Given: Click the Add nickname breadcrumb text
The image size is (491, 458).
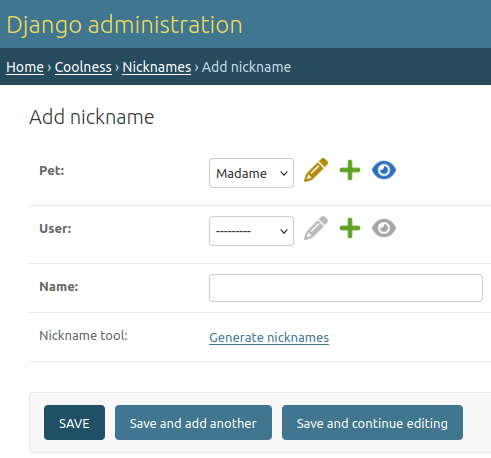Looking at the screenshot, I should coord(246,67).
